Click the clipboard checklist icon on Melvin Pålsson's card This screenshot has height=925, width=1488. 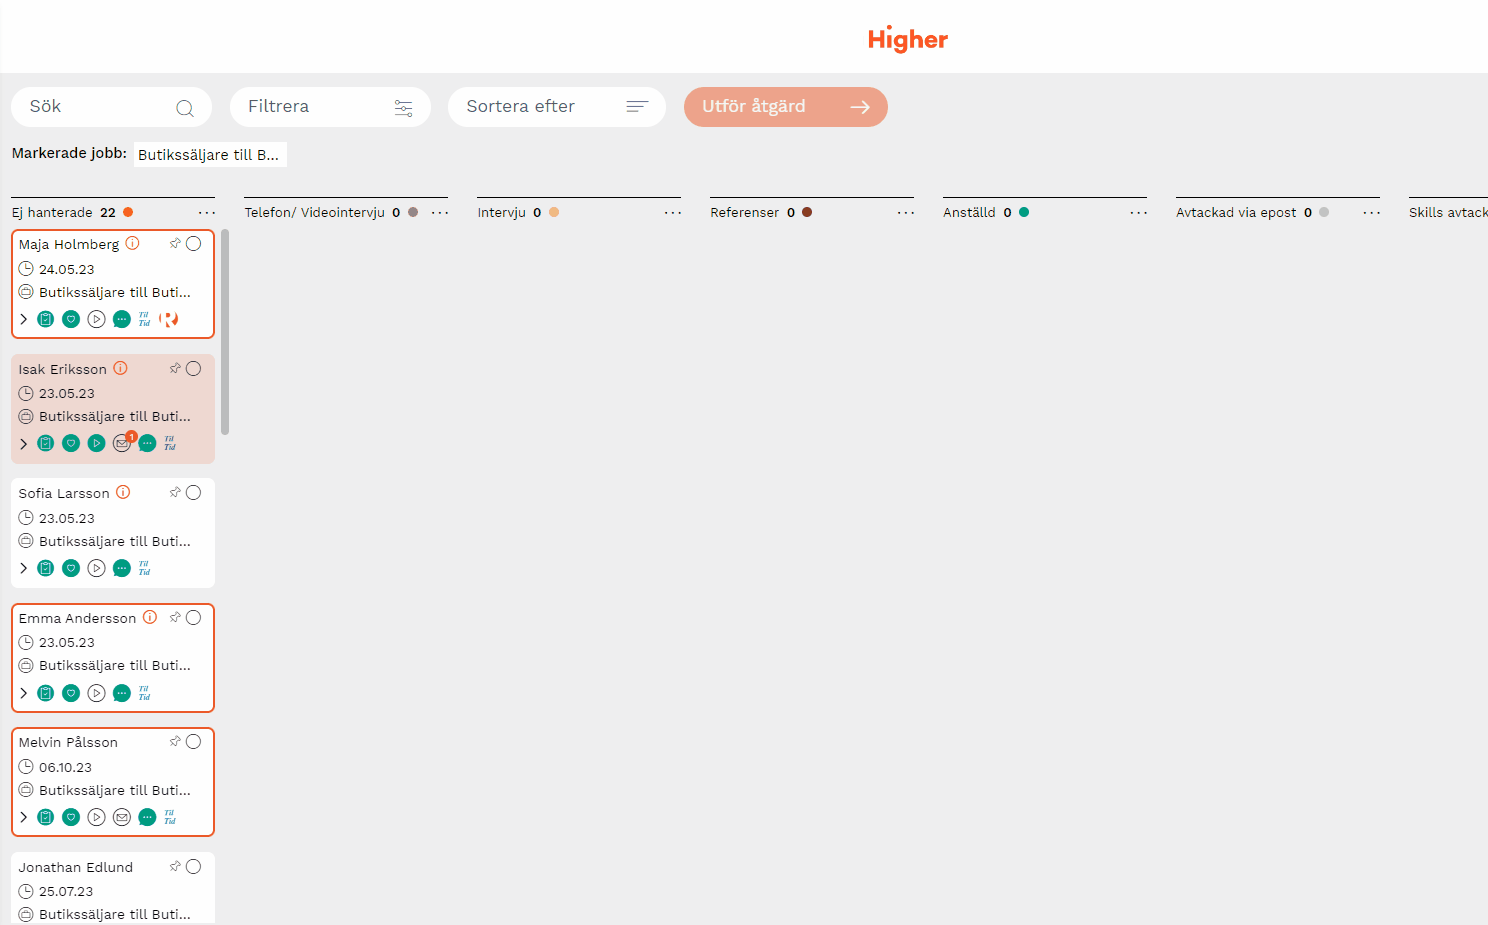pos(46,817)
